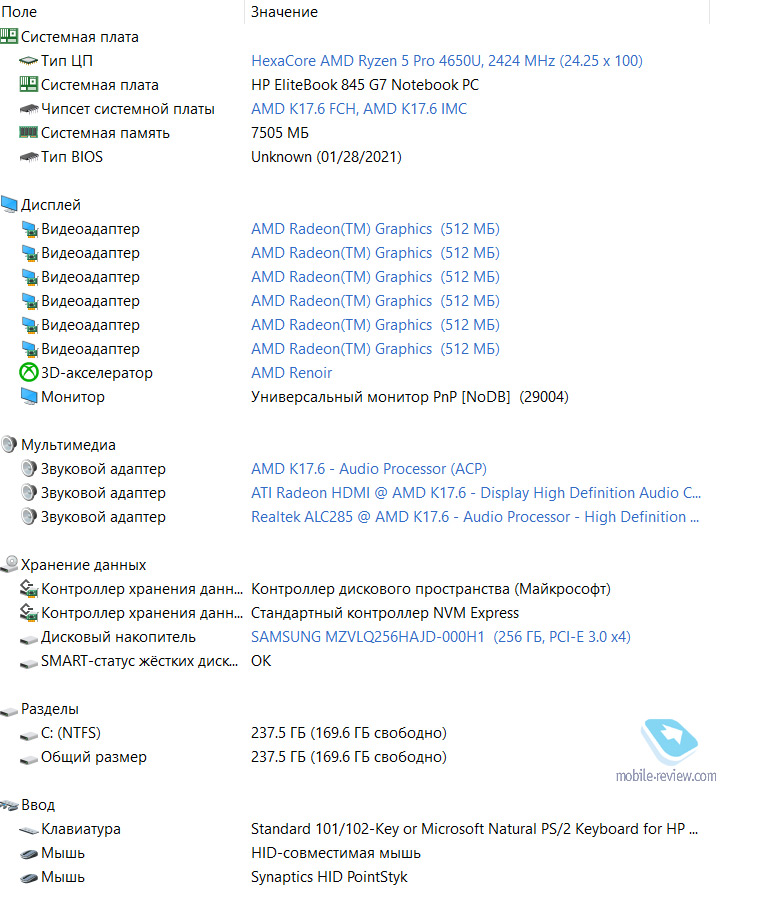769x907 pixels.
Task: Select the 3D-акселератор field label
Action: click(x=97, y=373)
